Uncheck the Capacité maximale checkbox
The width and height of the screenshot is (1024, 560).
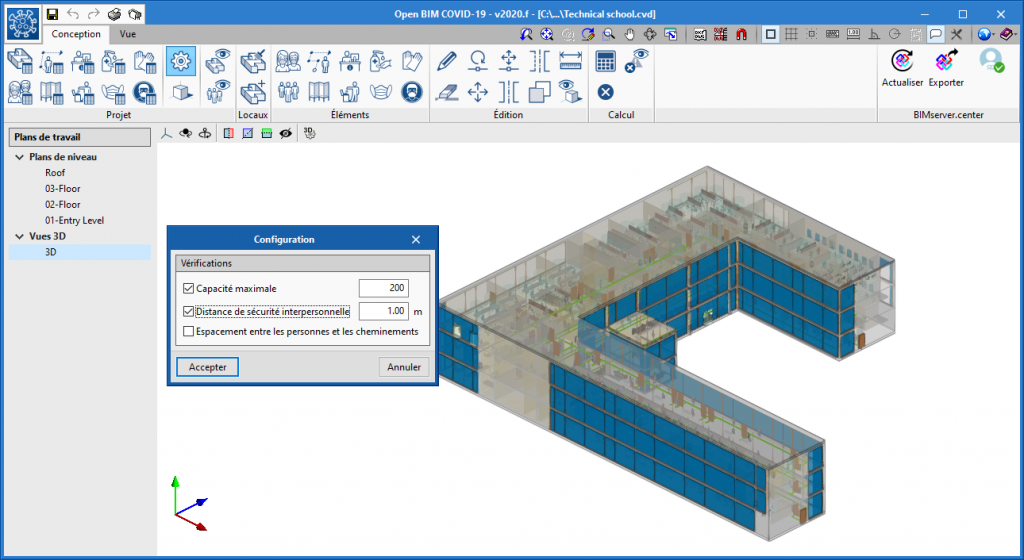click(x=190, y=288)
